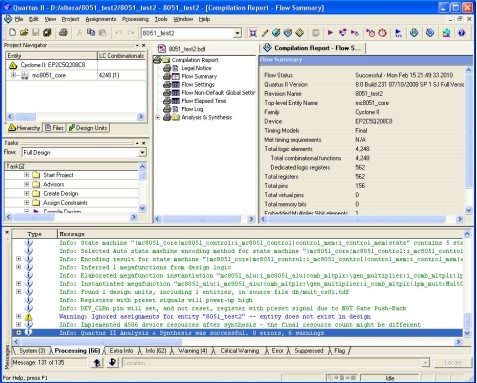
Task: Expand the Assign Constraints task
Action: coord(27,202)
